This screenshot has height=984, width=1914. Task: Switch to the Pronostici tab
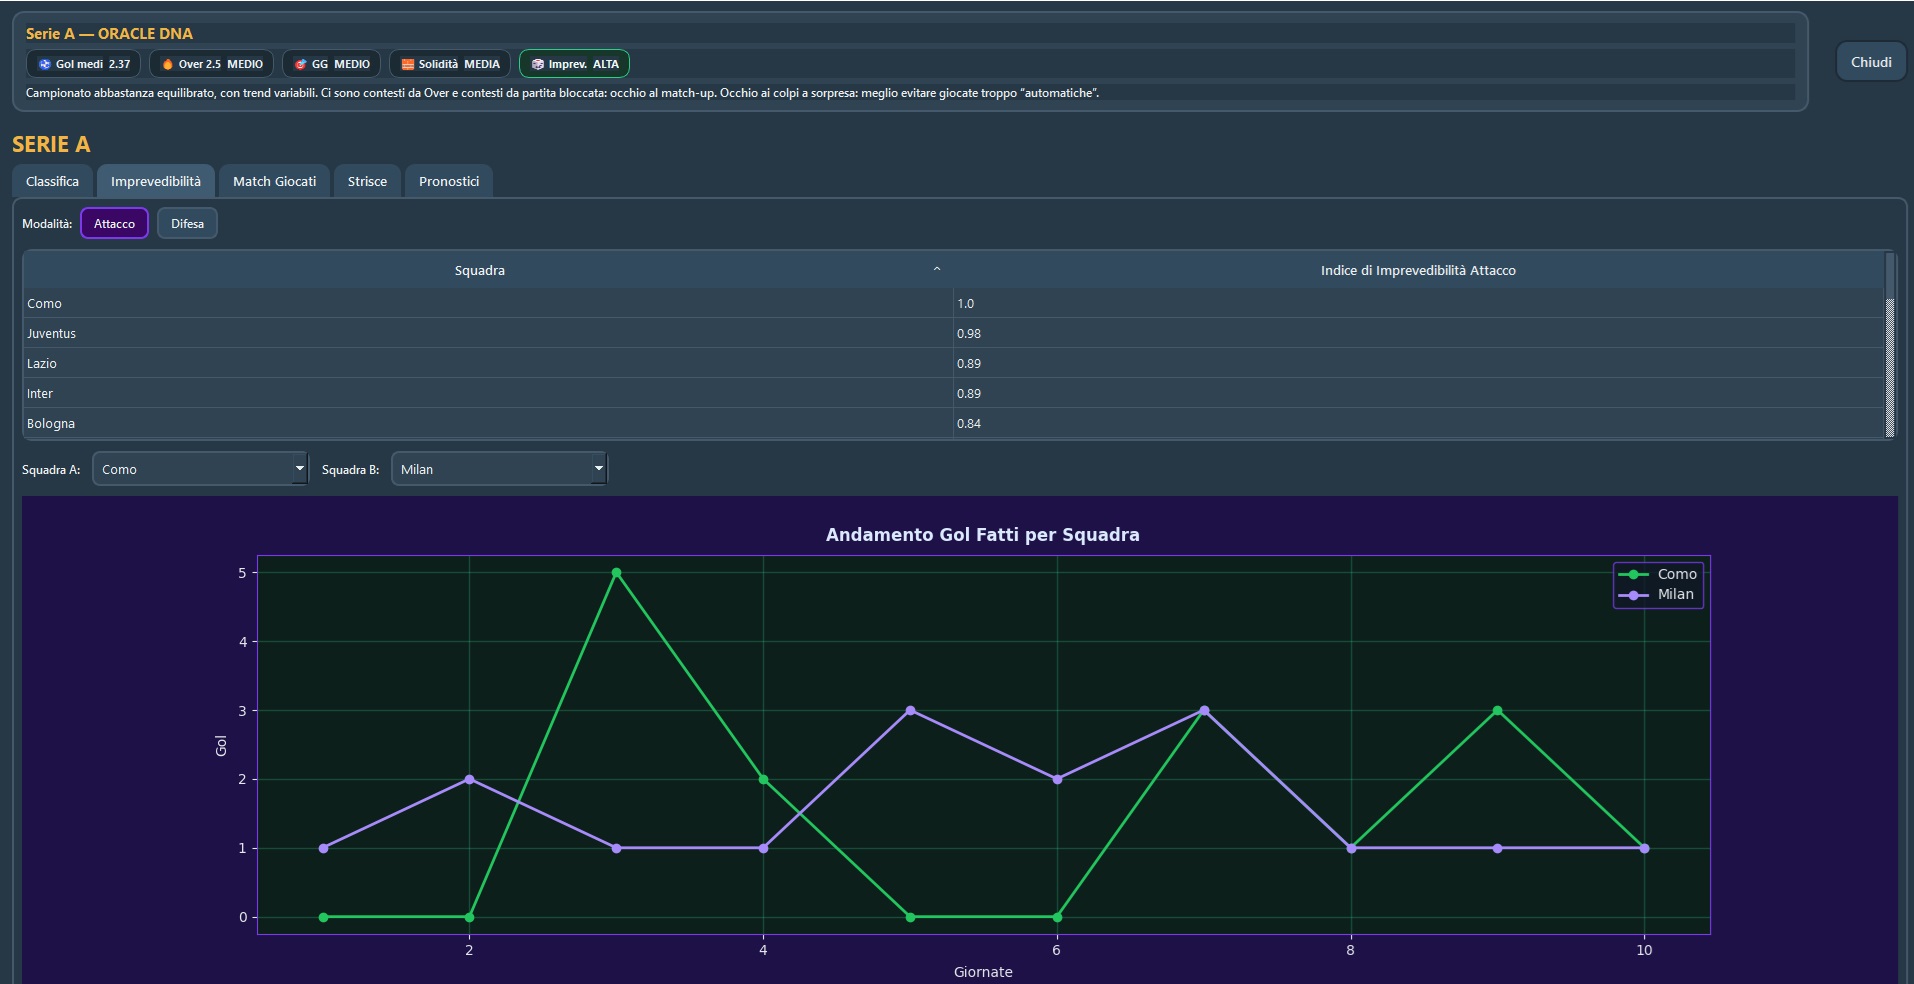(448, 181)
